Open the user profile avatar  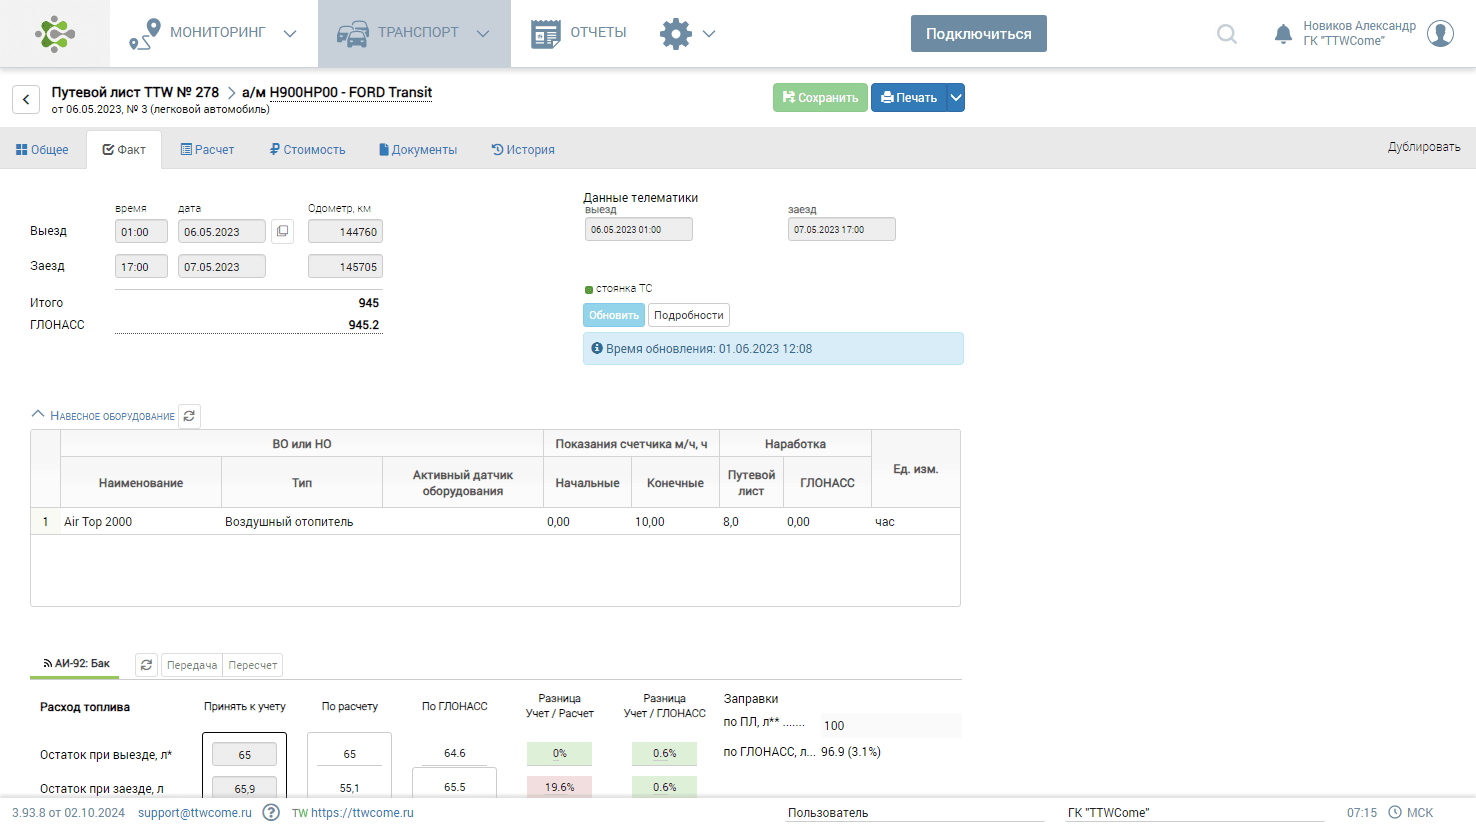pyautogui.click(x=1440, y=33)
